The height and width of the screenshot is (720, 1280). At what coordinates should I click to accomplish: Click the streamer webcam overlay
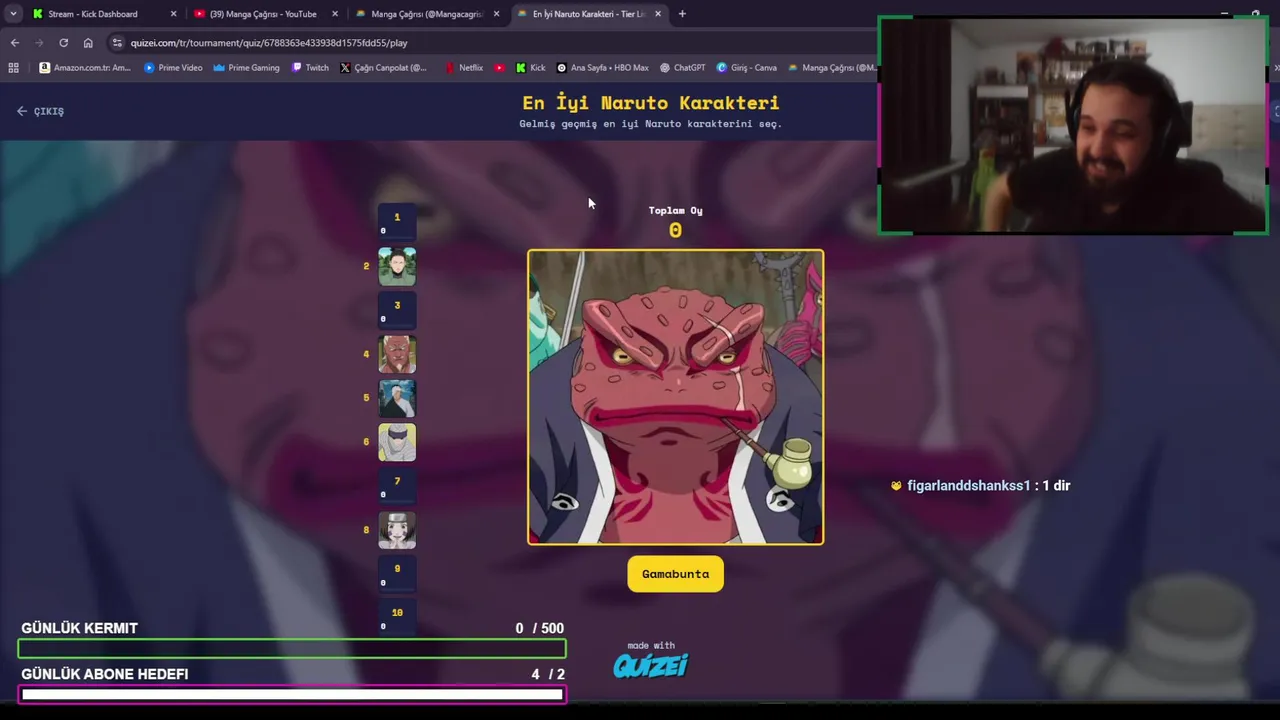1073,126
